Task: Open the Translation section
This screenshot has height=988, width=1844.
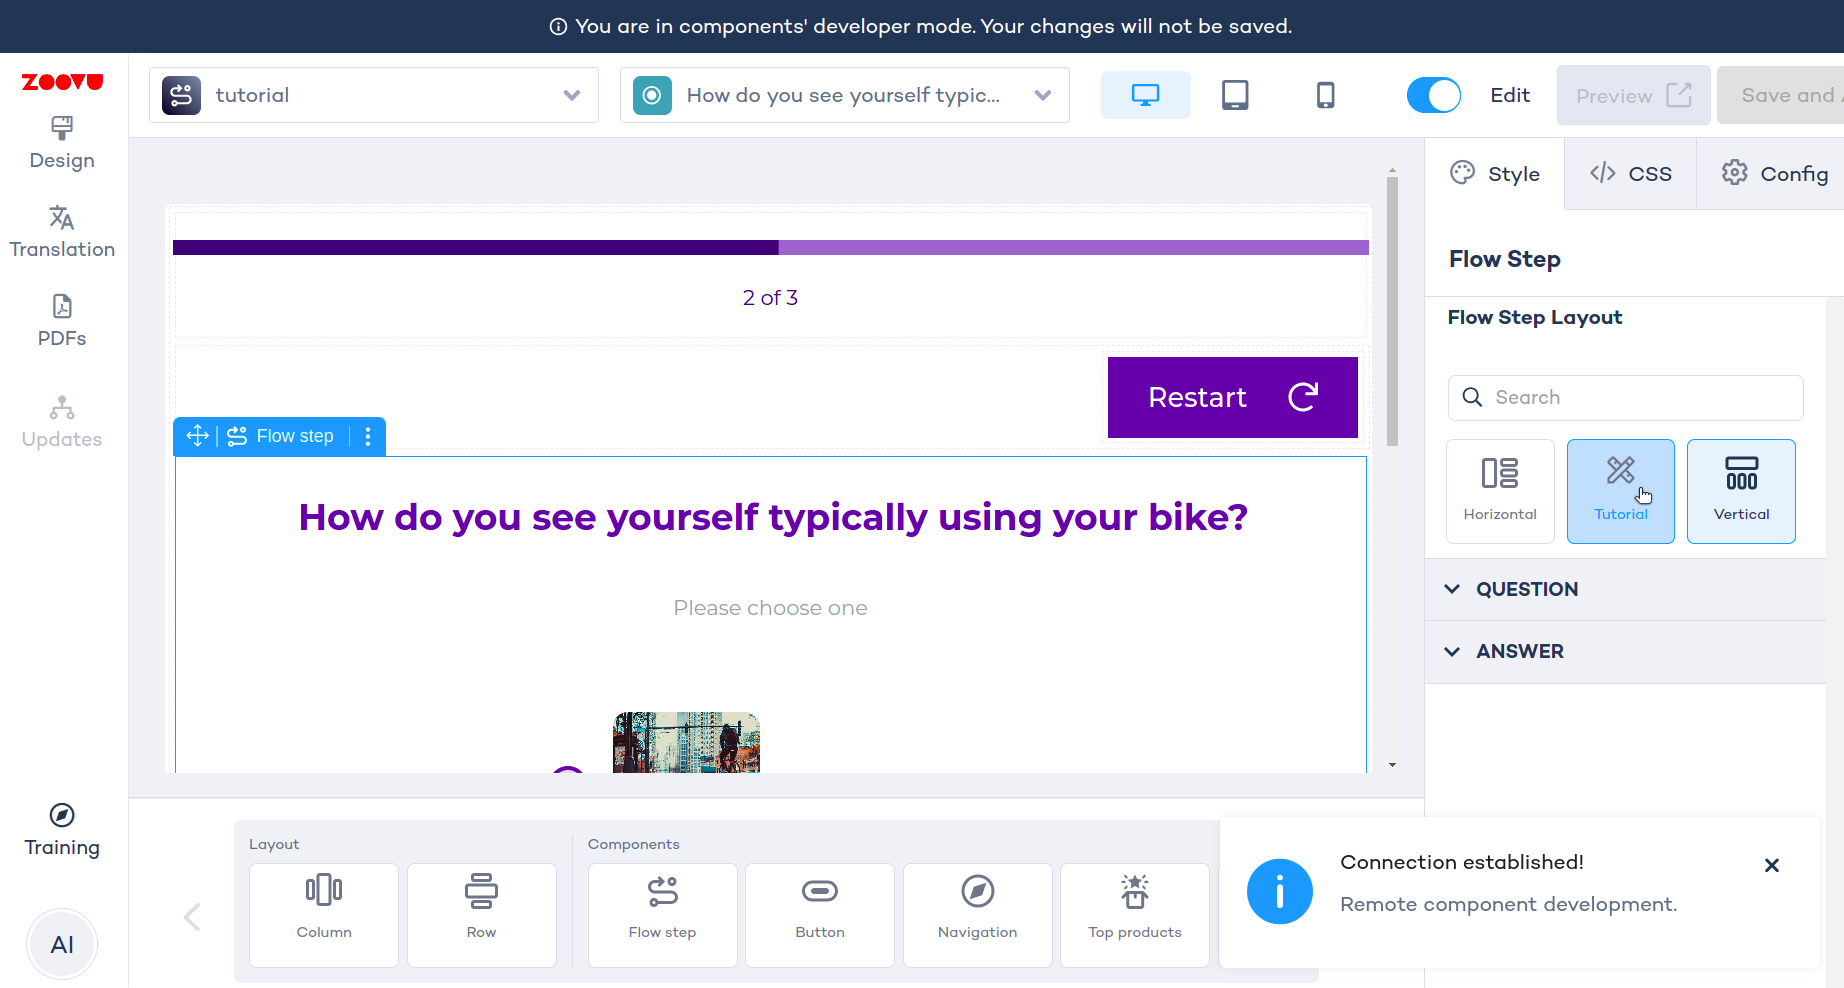Action: [x=62, y=232]
